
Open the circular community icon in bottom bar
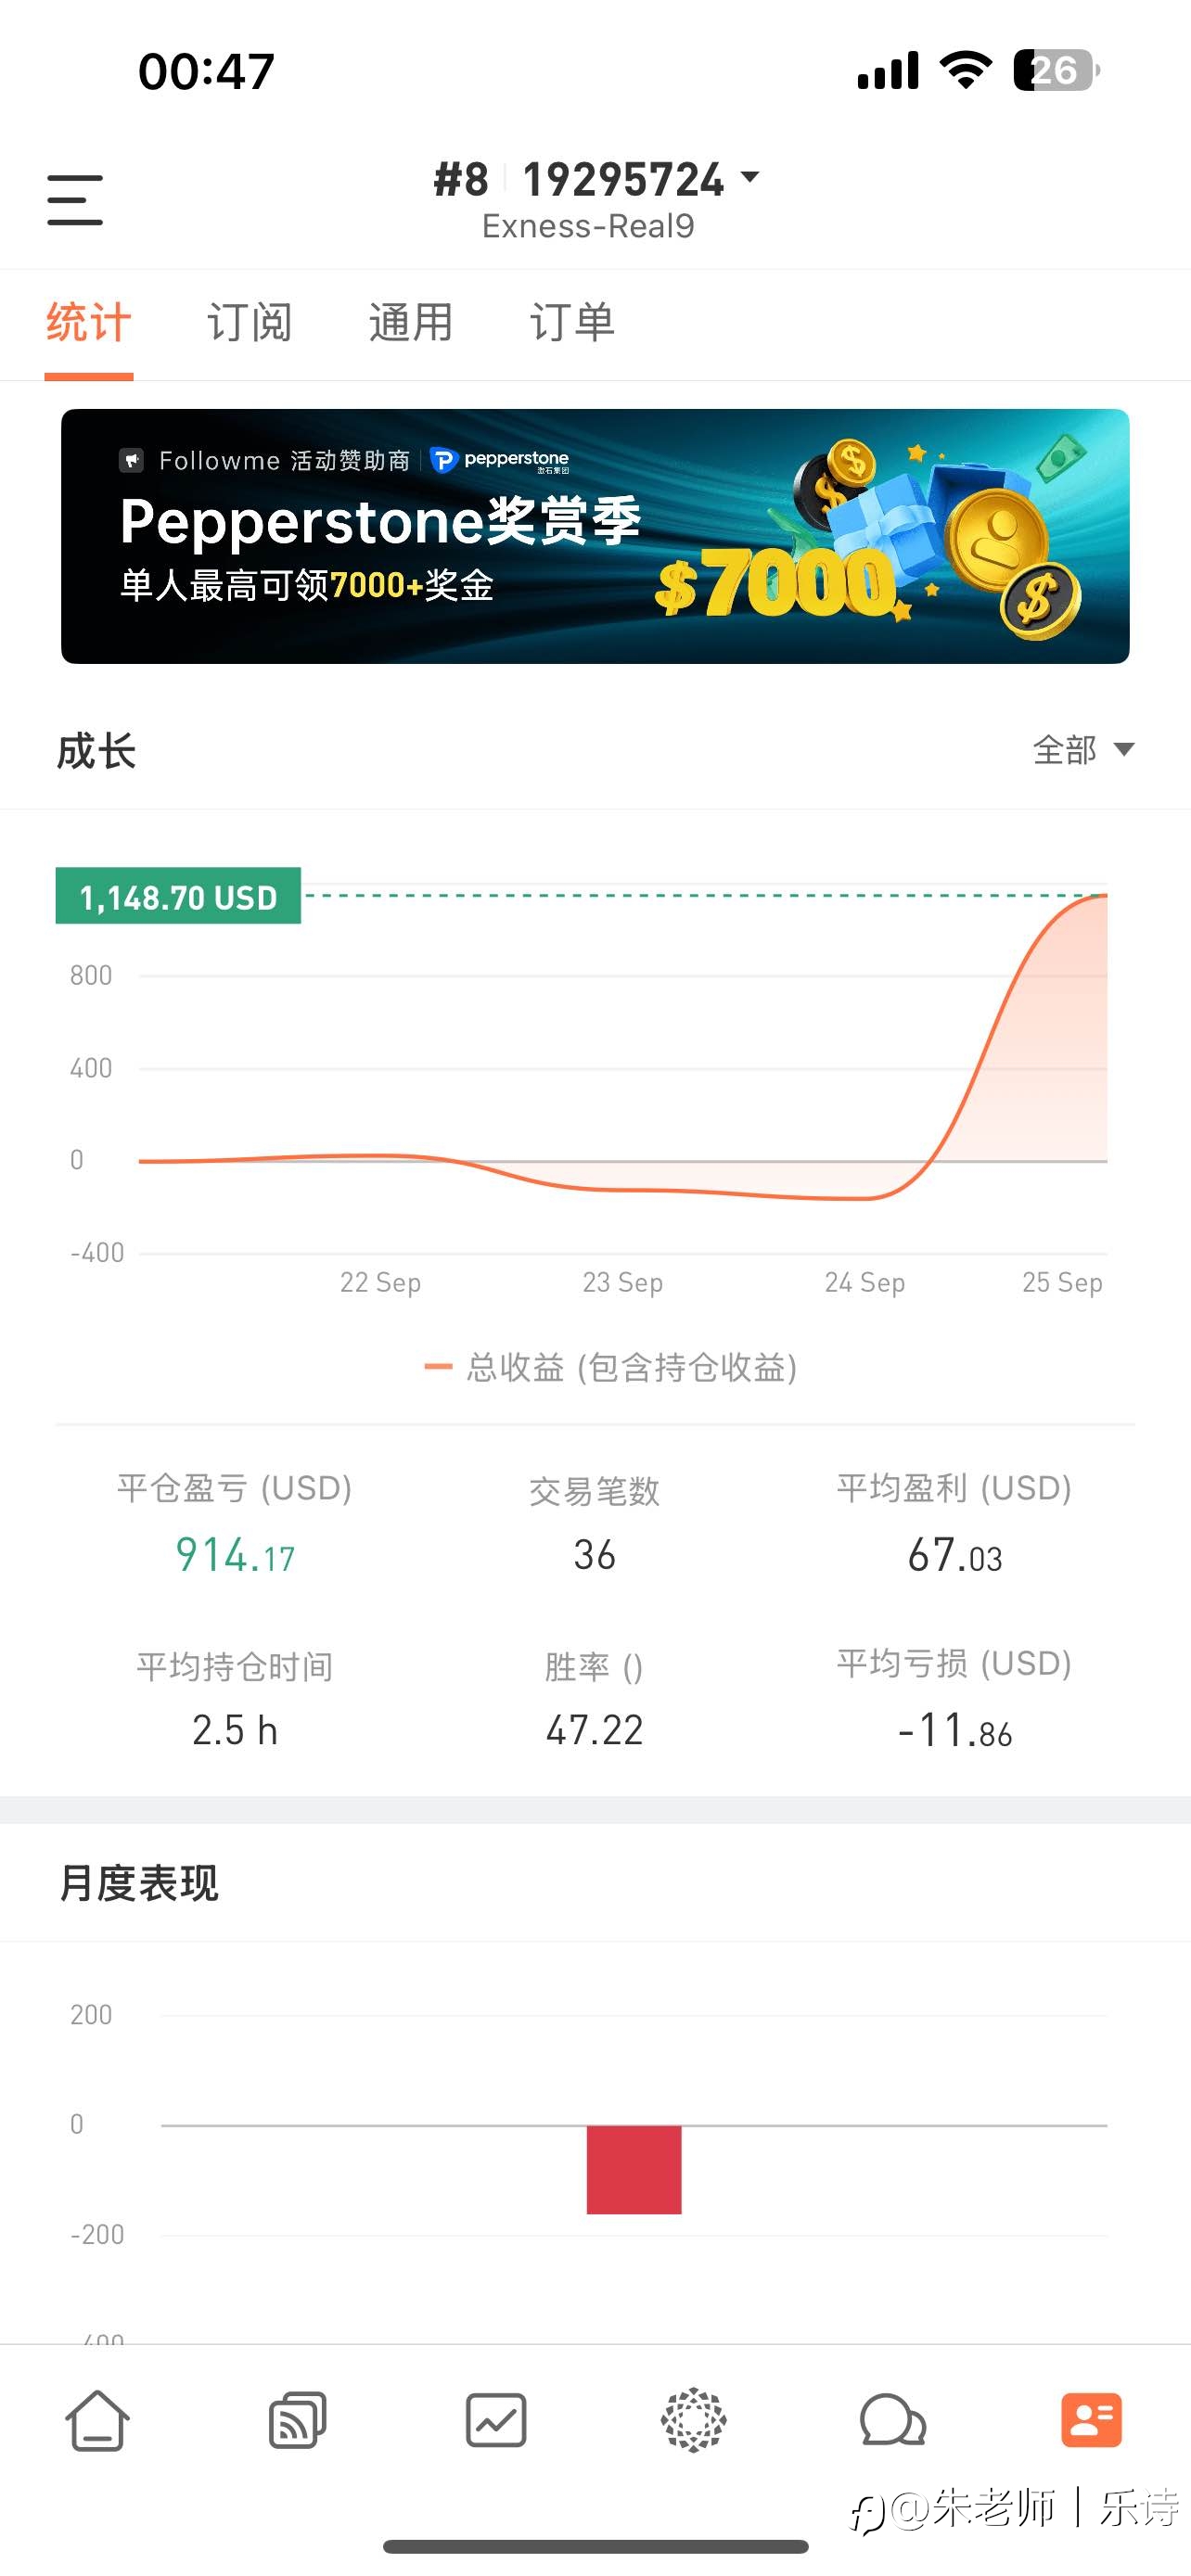tap(694, 2421)
